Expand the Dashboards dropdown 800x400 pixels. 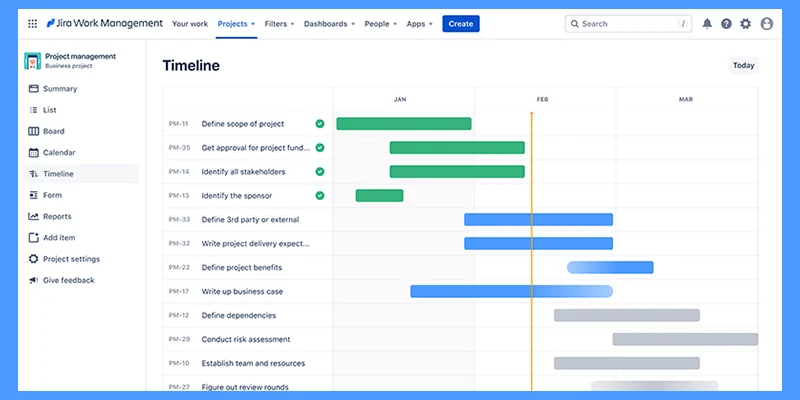click(x=329, y=24)
